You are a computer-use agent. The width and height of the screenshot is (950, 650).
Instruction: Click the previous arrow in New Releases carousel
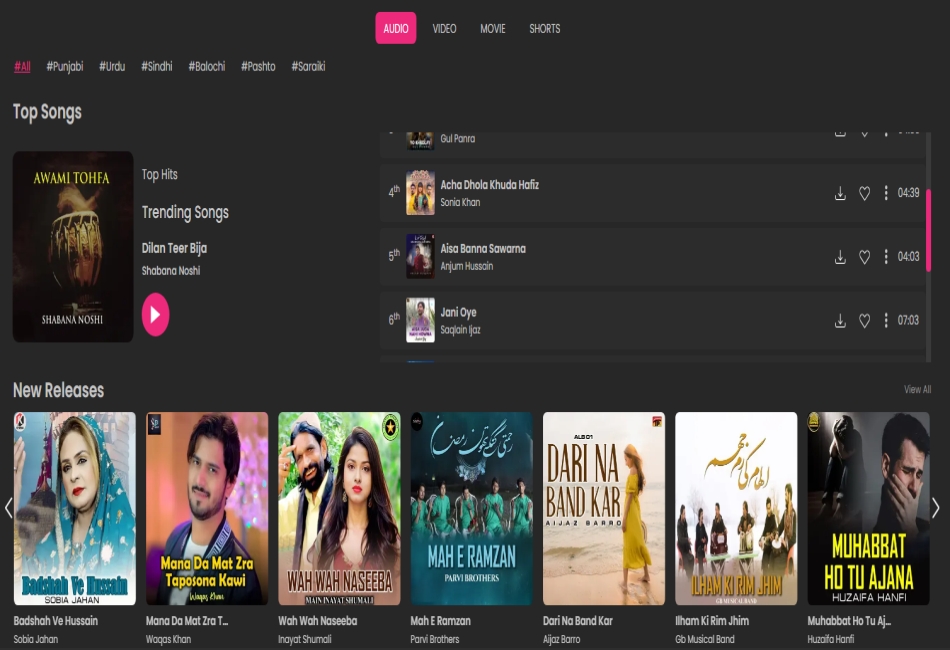(x=9, y=508)
